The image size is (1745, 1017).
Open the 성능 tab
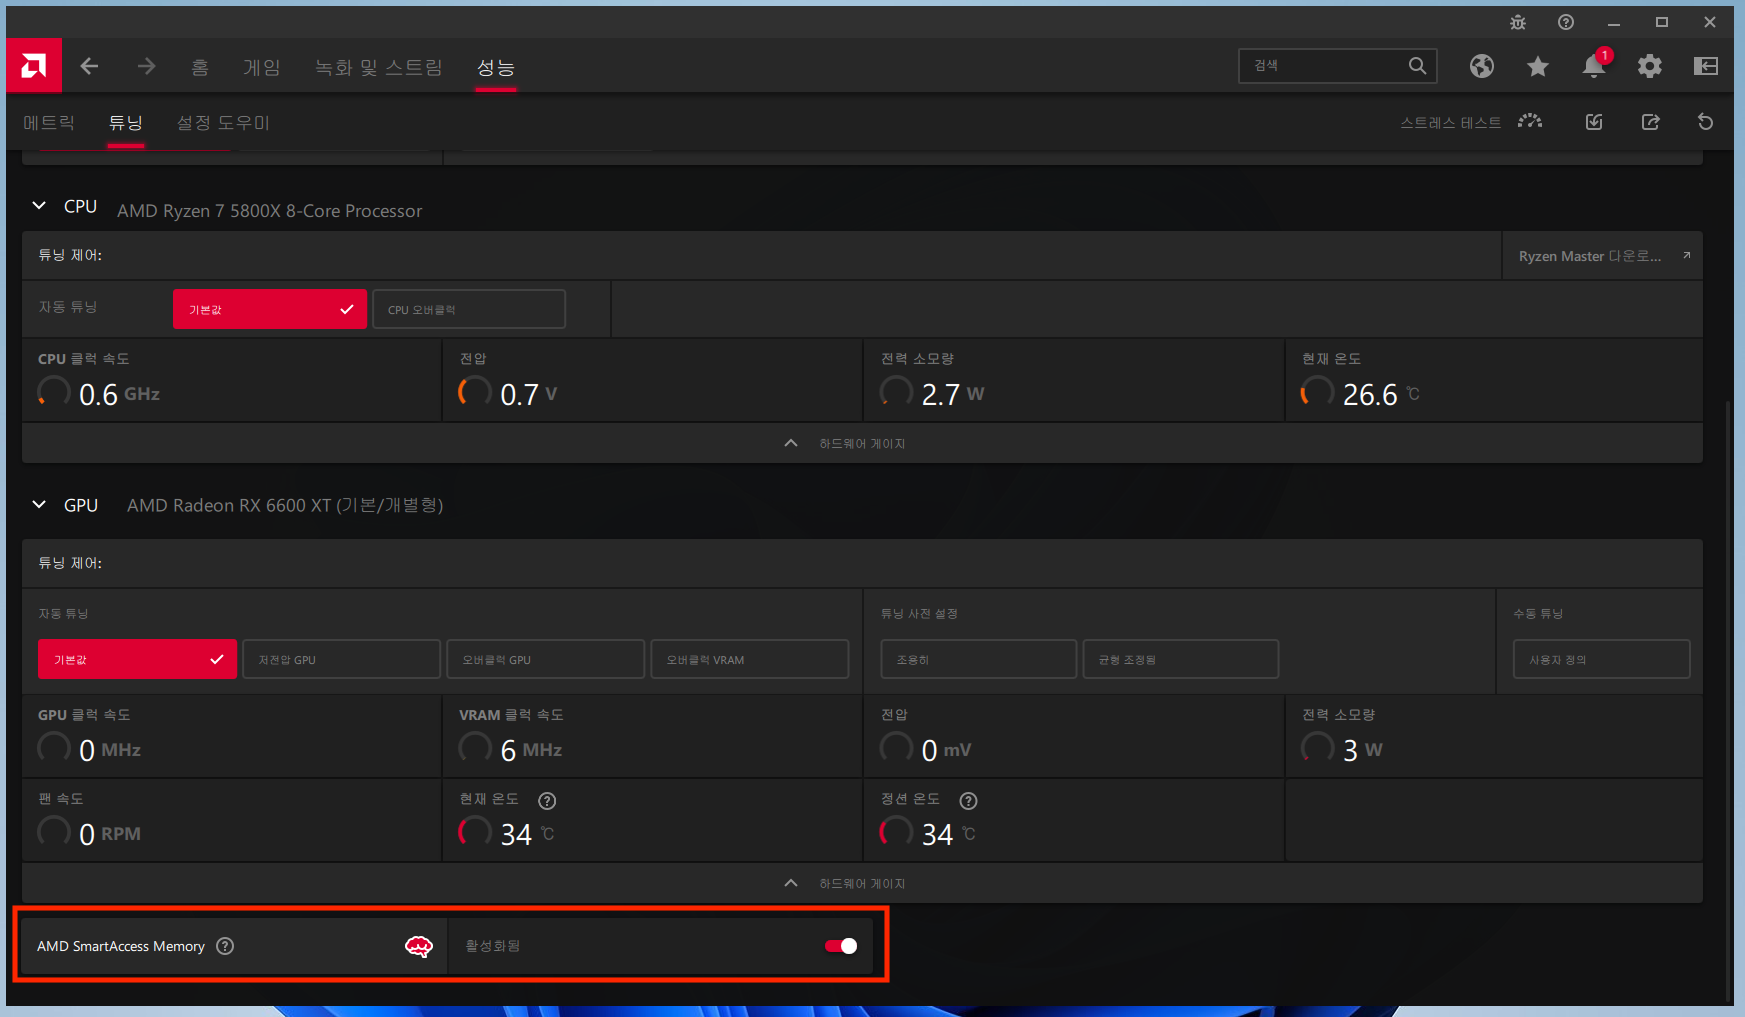496,67
